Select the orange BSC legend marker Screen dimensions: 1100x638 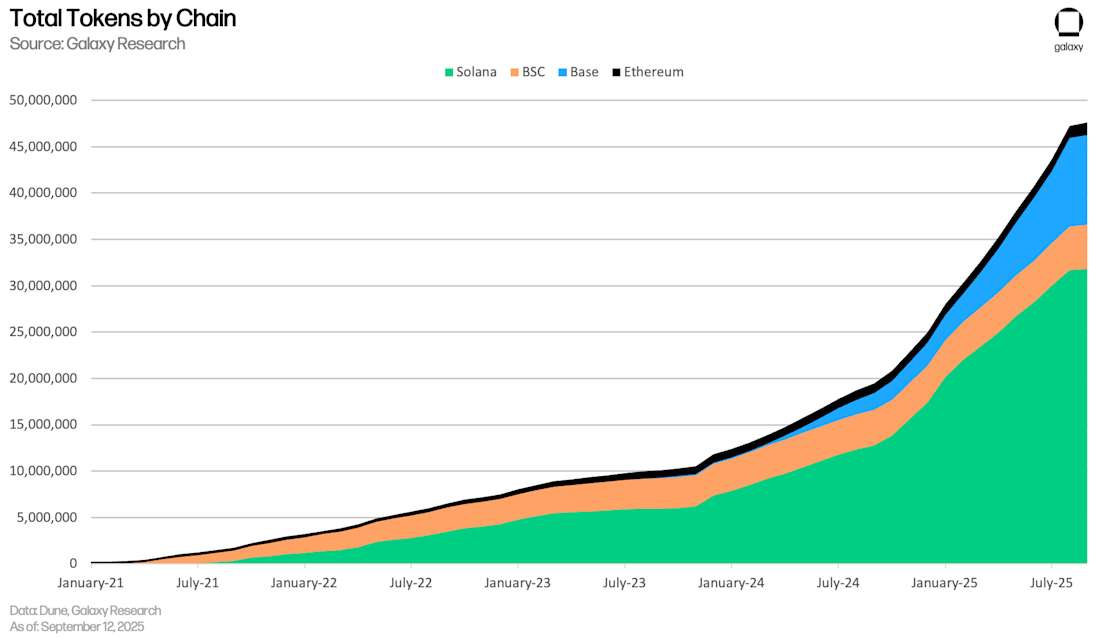pos(514,71)
